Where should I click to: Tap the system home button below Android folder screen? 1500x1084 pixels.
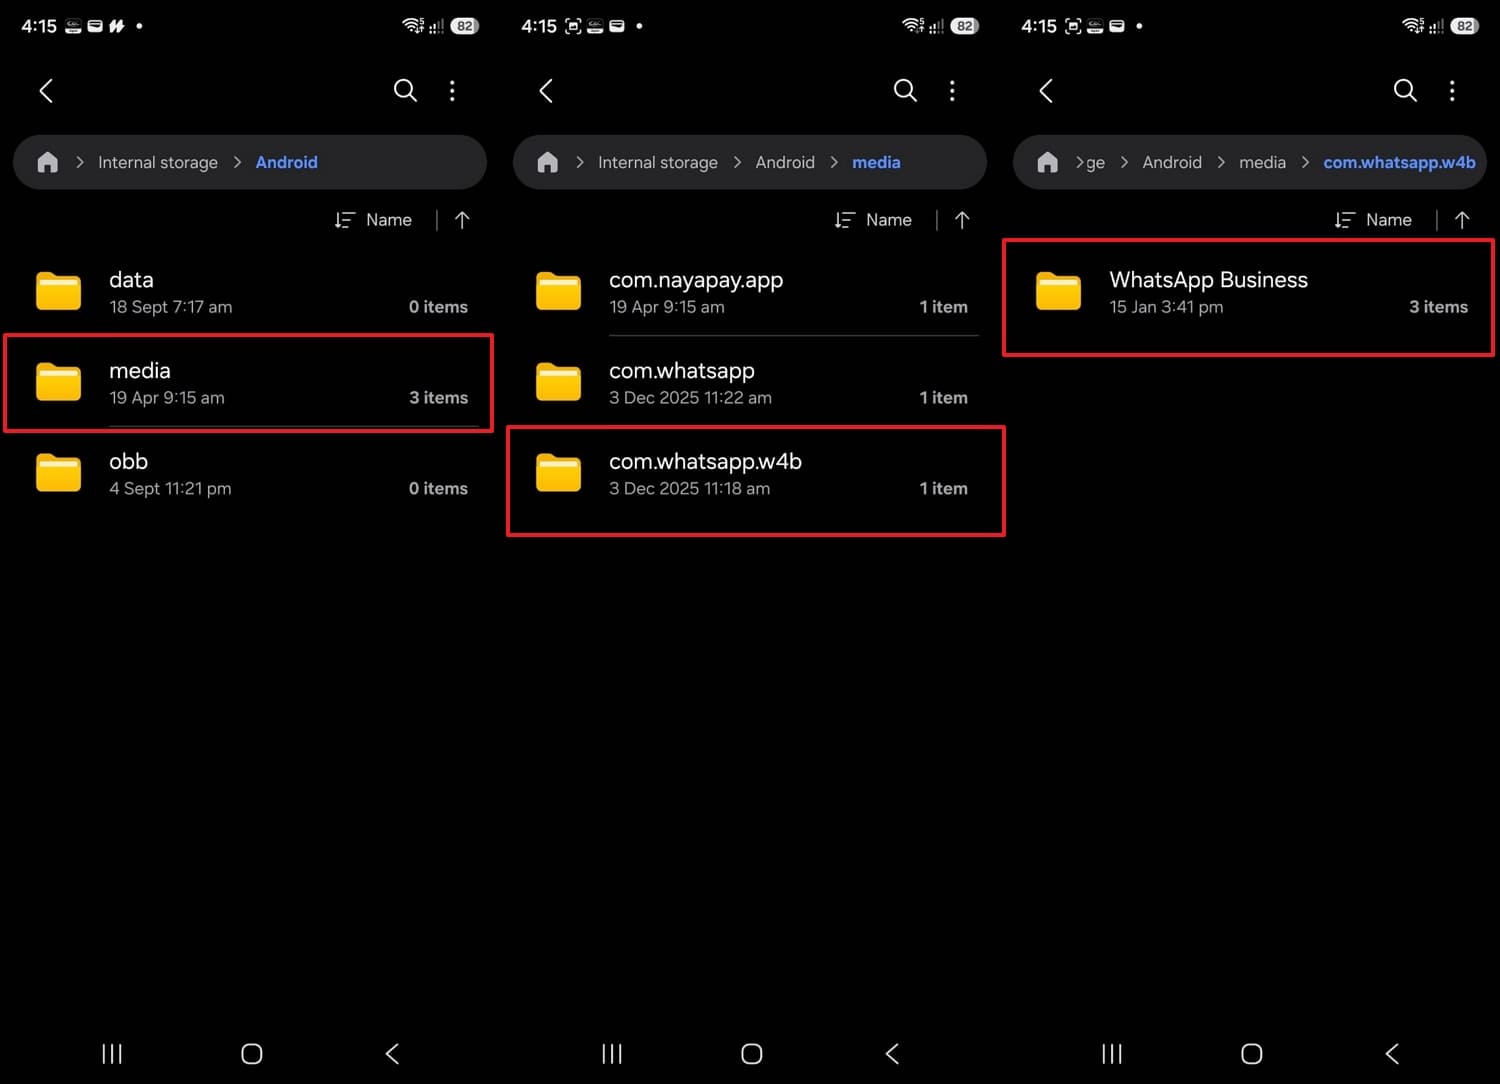[252, 1053]
